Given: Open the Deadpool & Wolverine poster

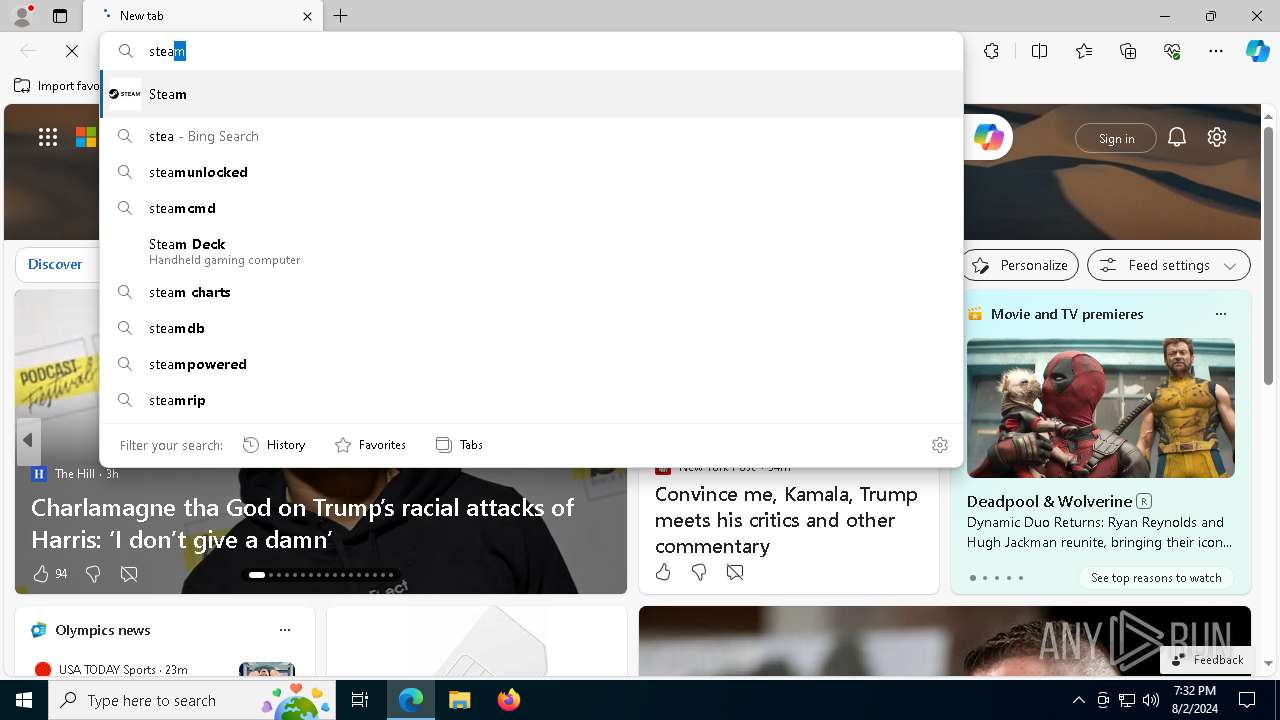Looking at the screenshot, I should (x=1100, y=408).
